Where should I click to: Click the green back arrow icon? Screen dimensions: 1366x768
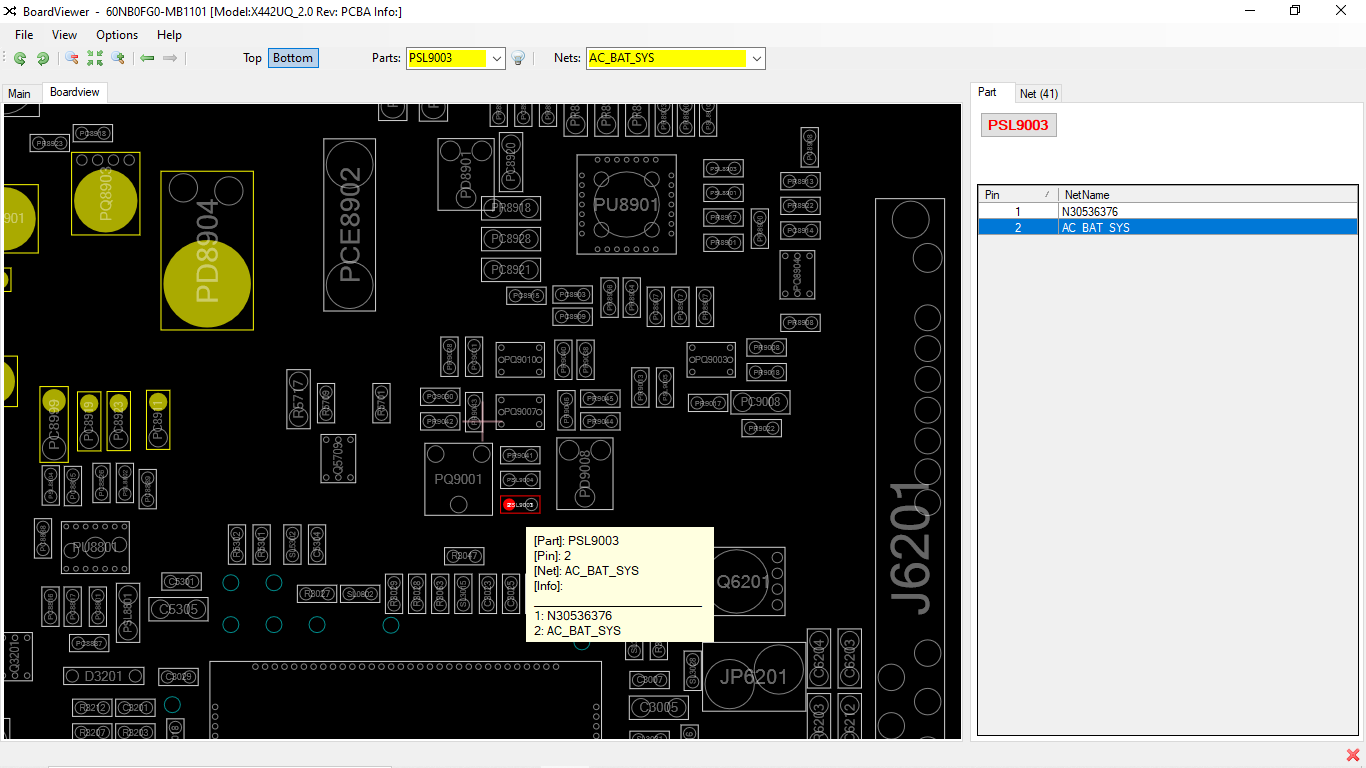[147, 58]
